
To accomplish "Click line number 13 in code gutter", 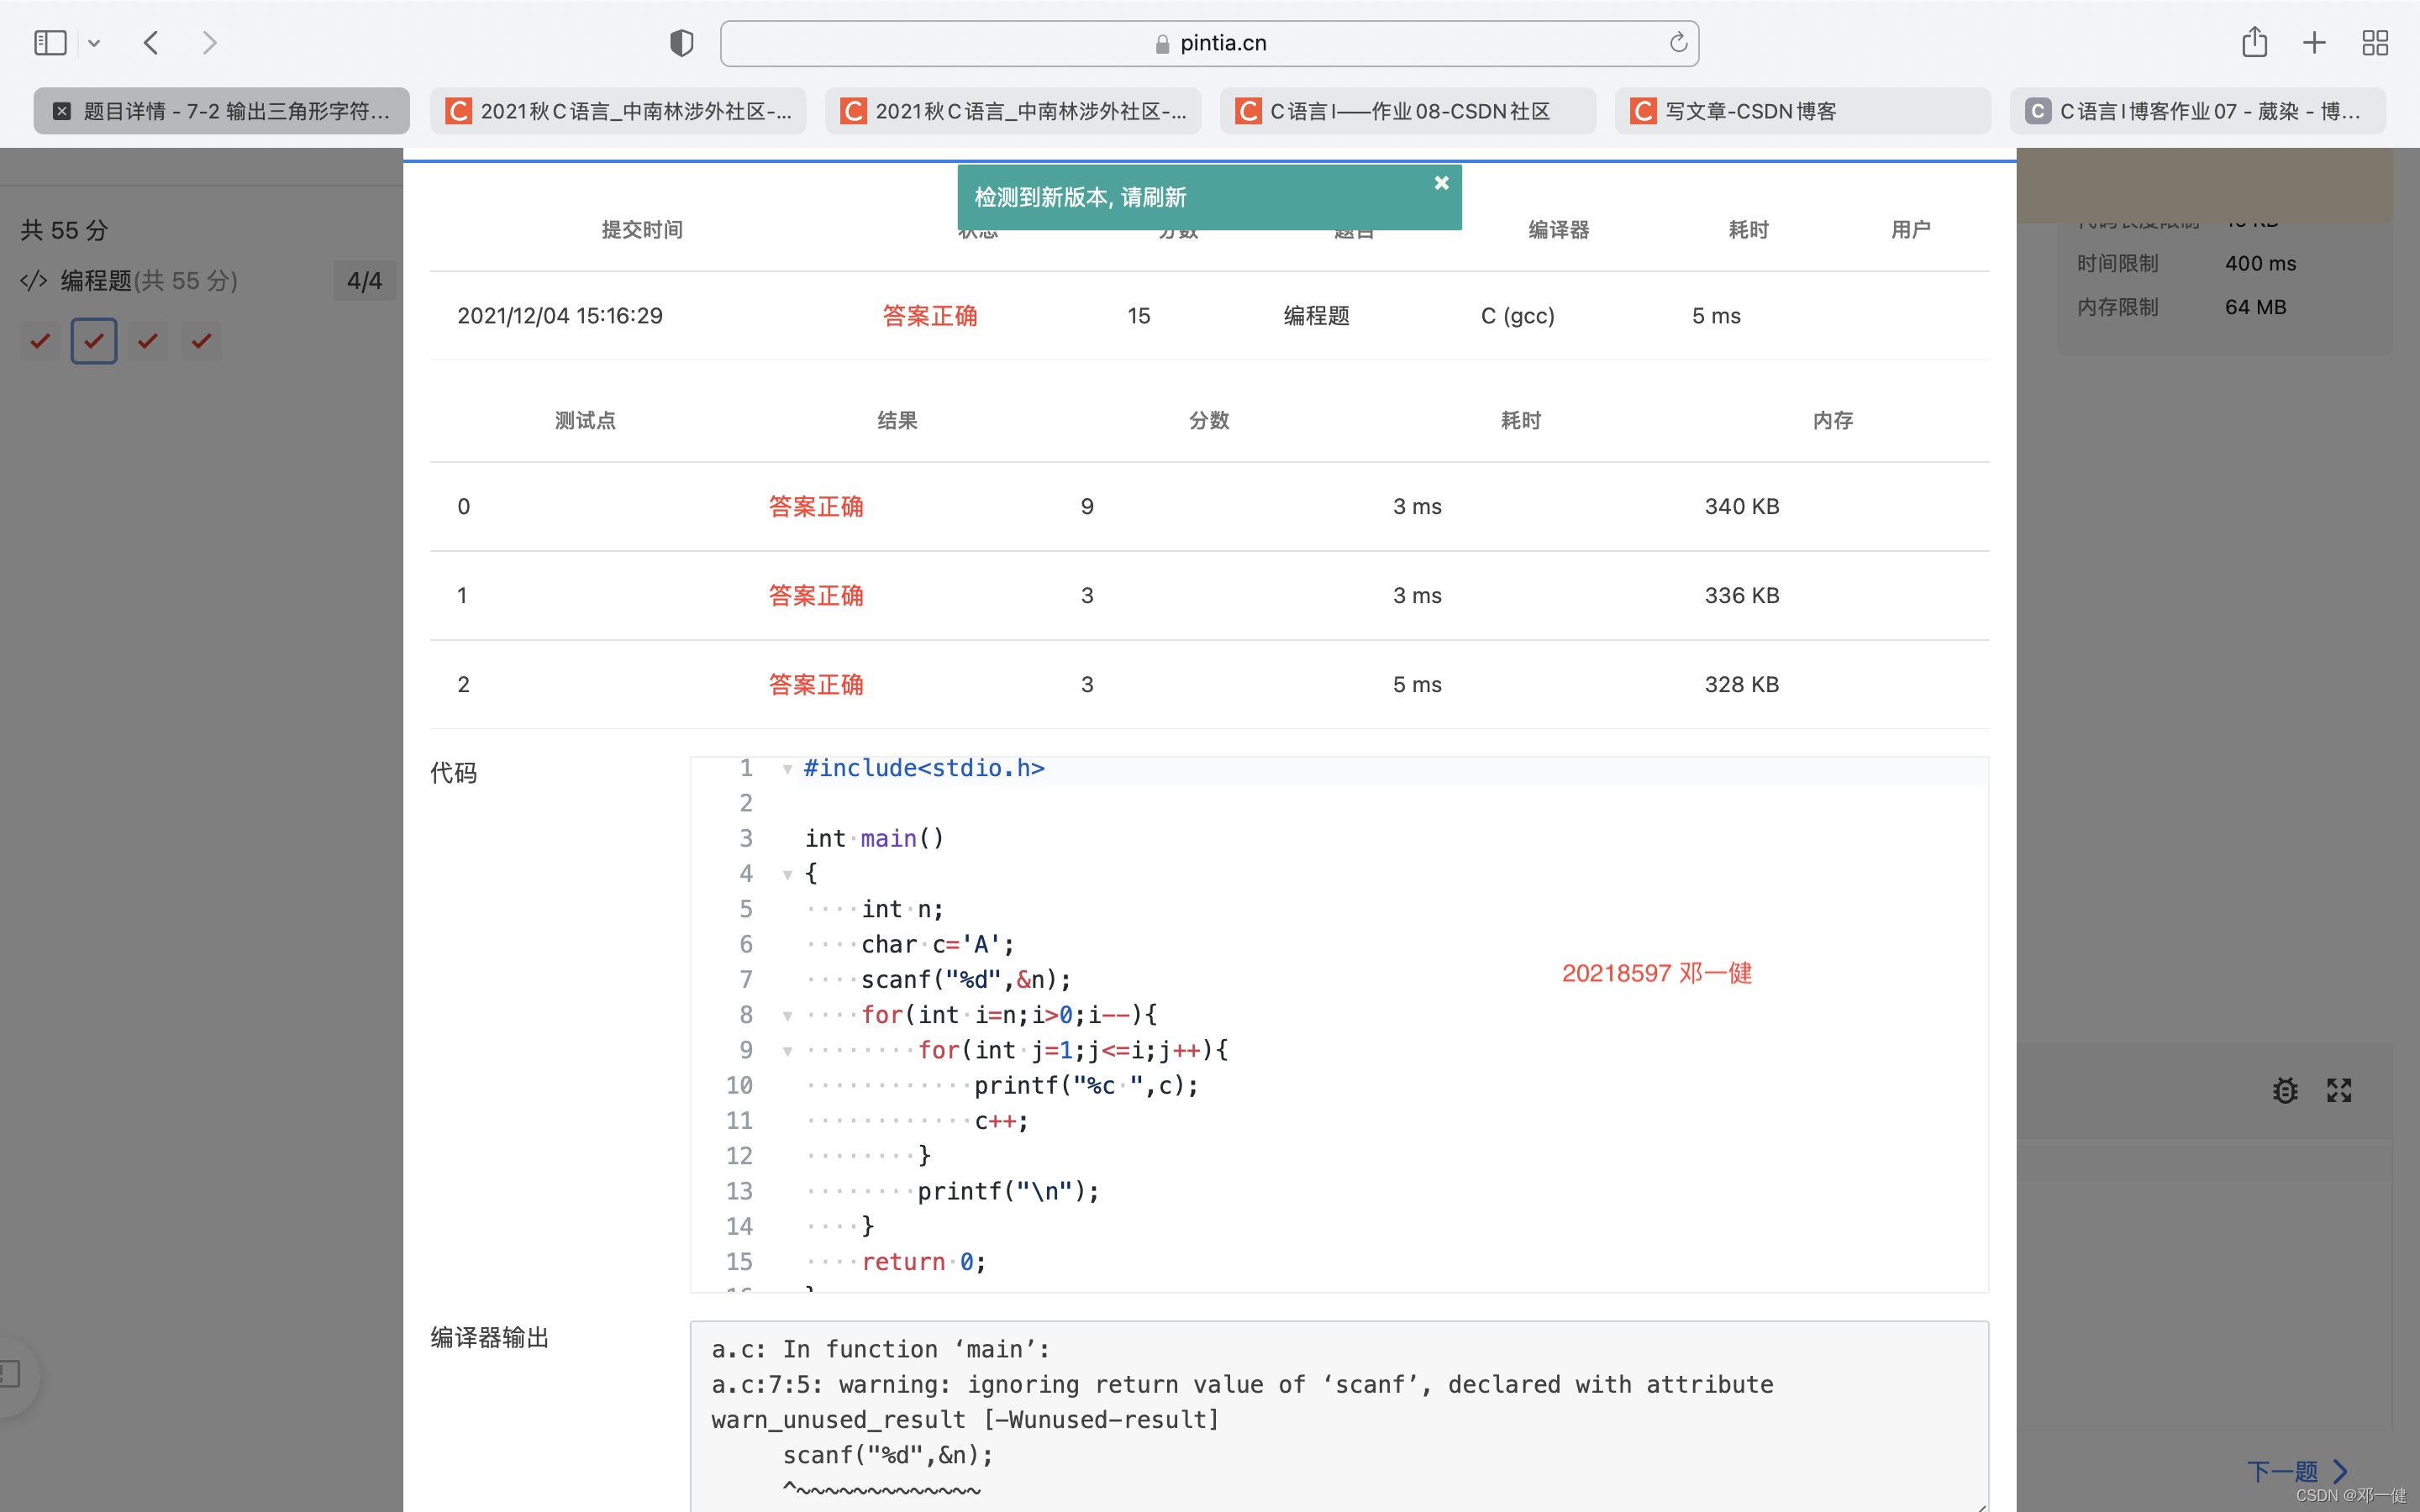I will pyautogui.click(x=739, y=1192).
